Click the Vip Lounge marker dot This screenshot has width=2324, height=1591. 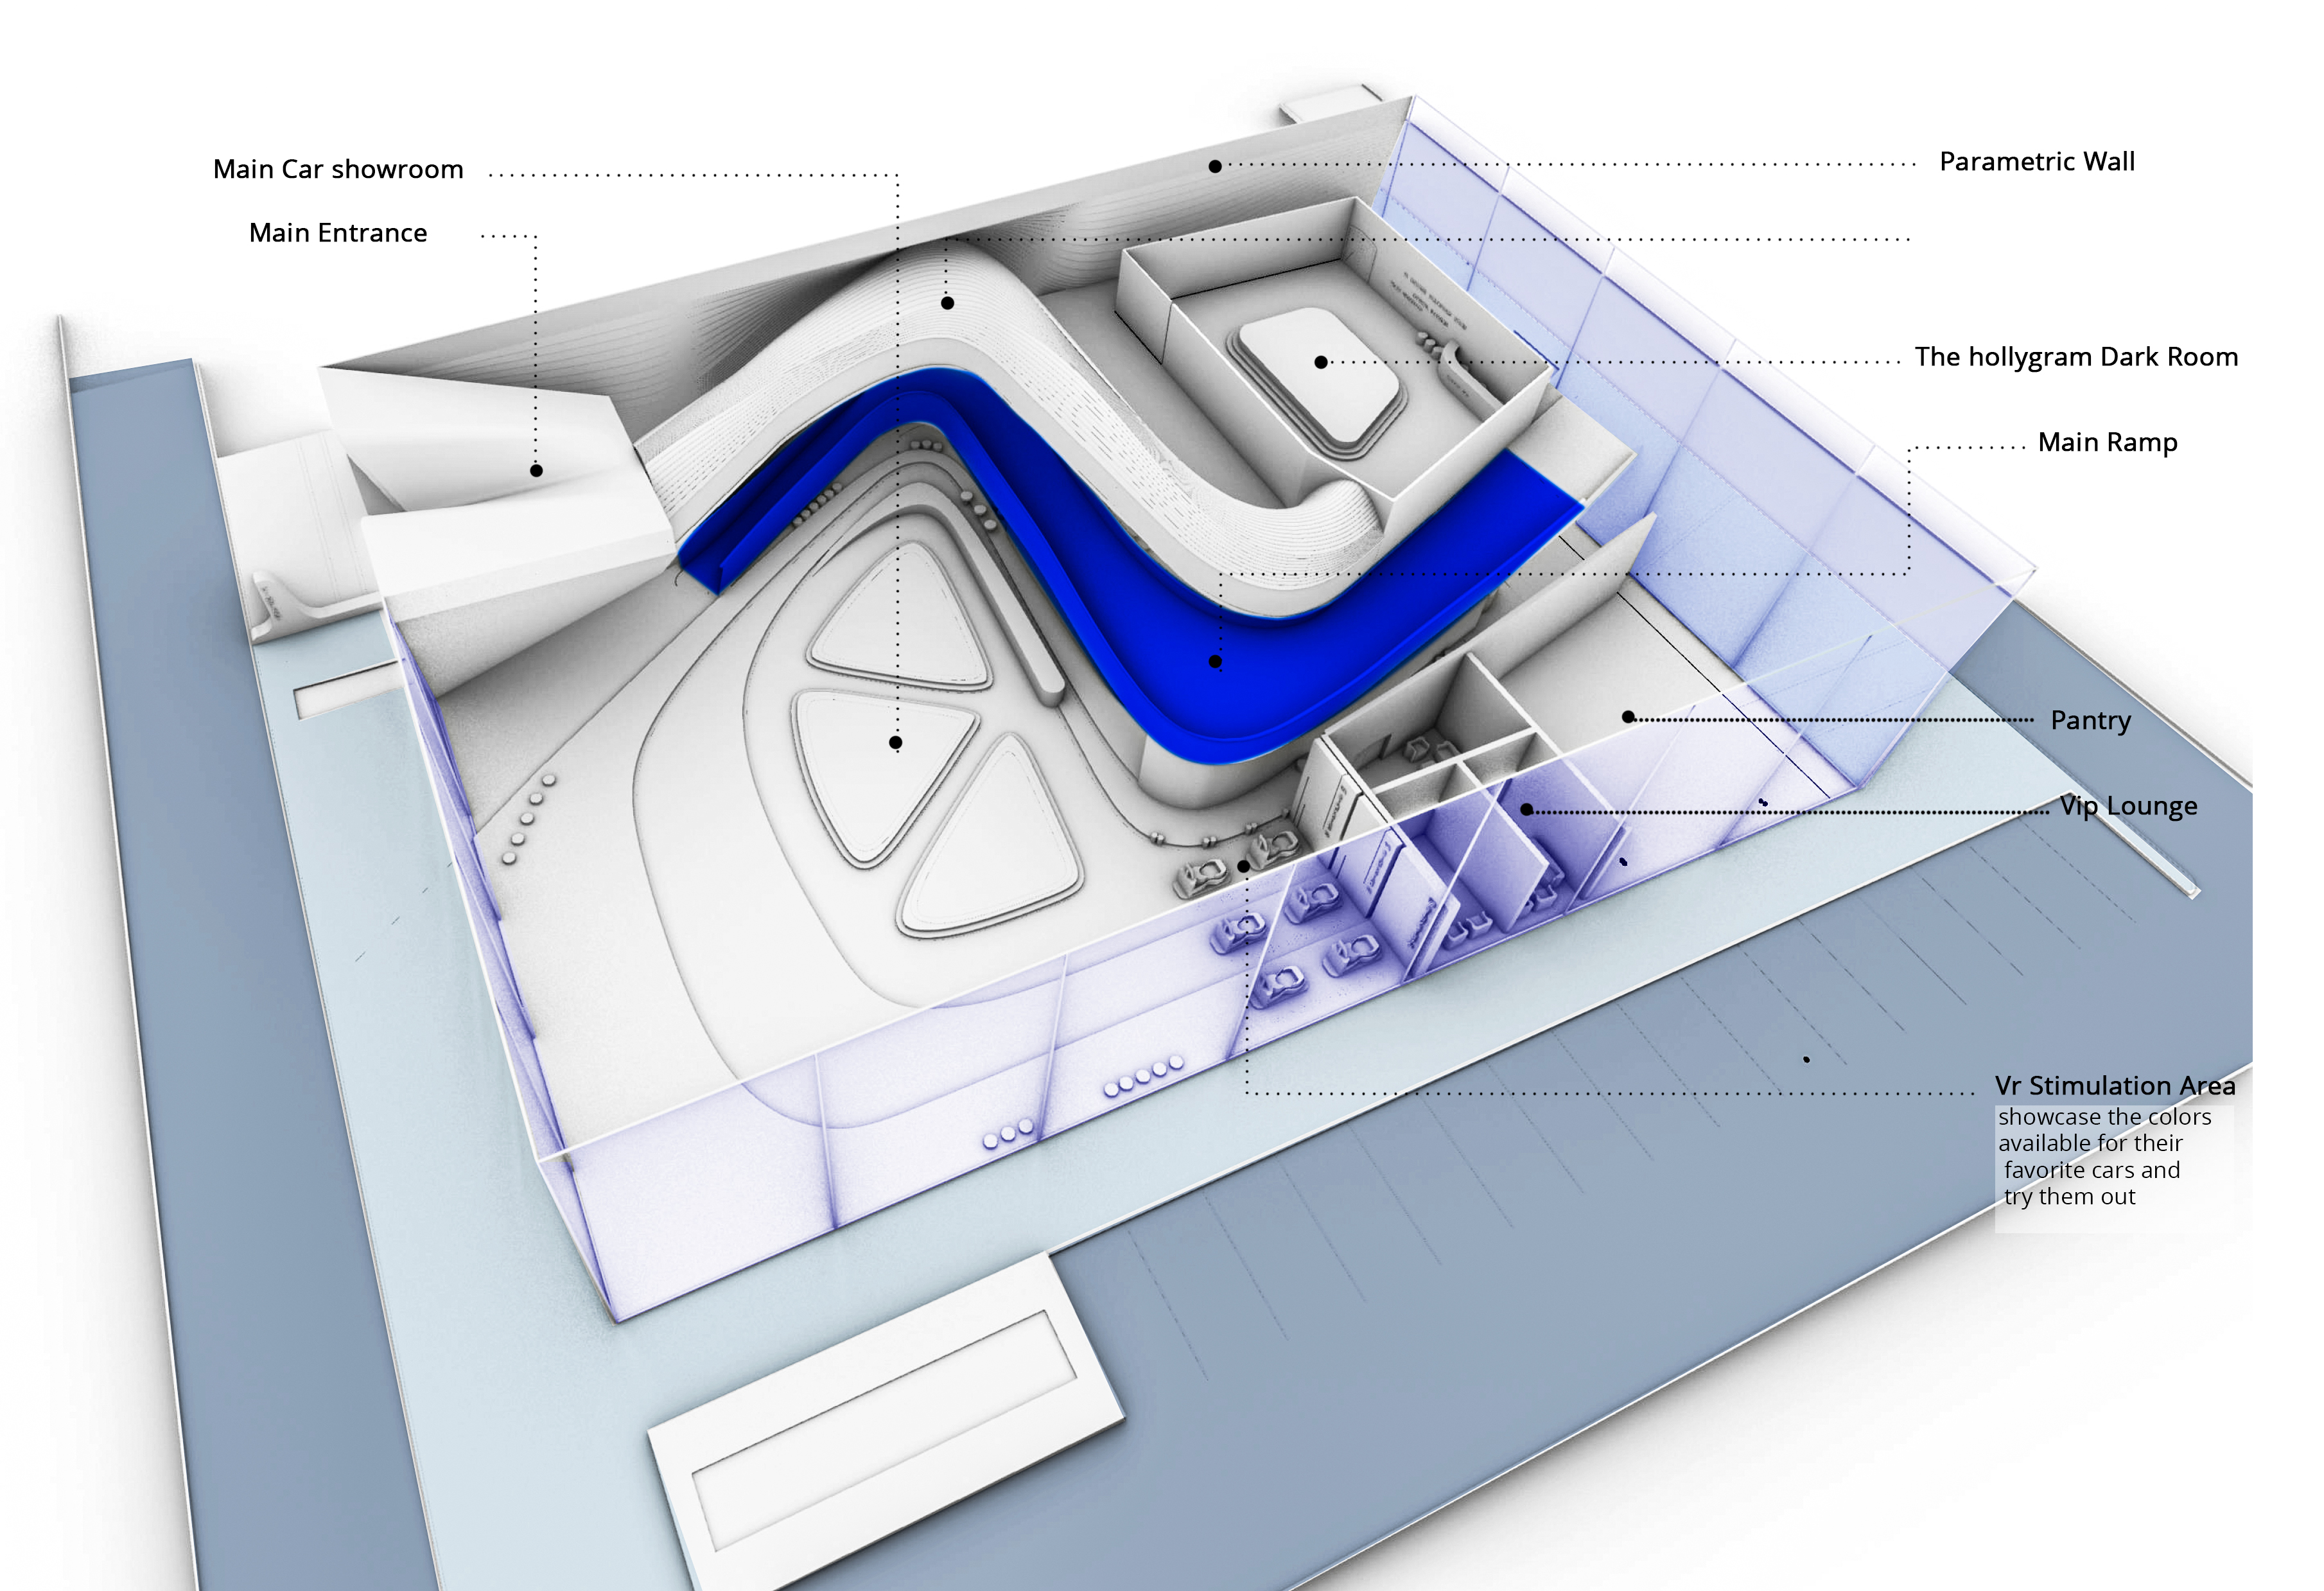(x=1527, y=809)
